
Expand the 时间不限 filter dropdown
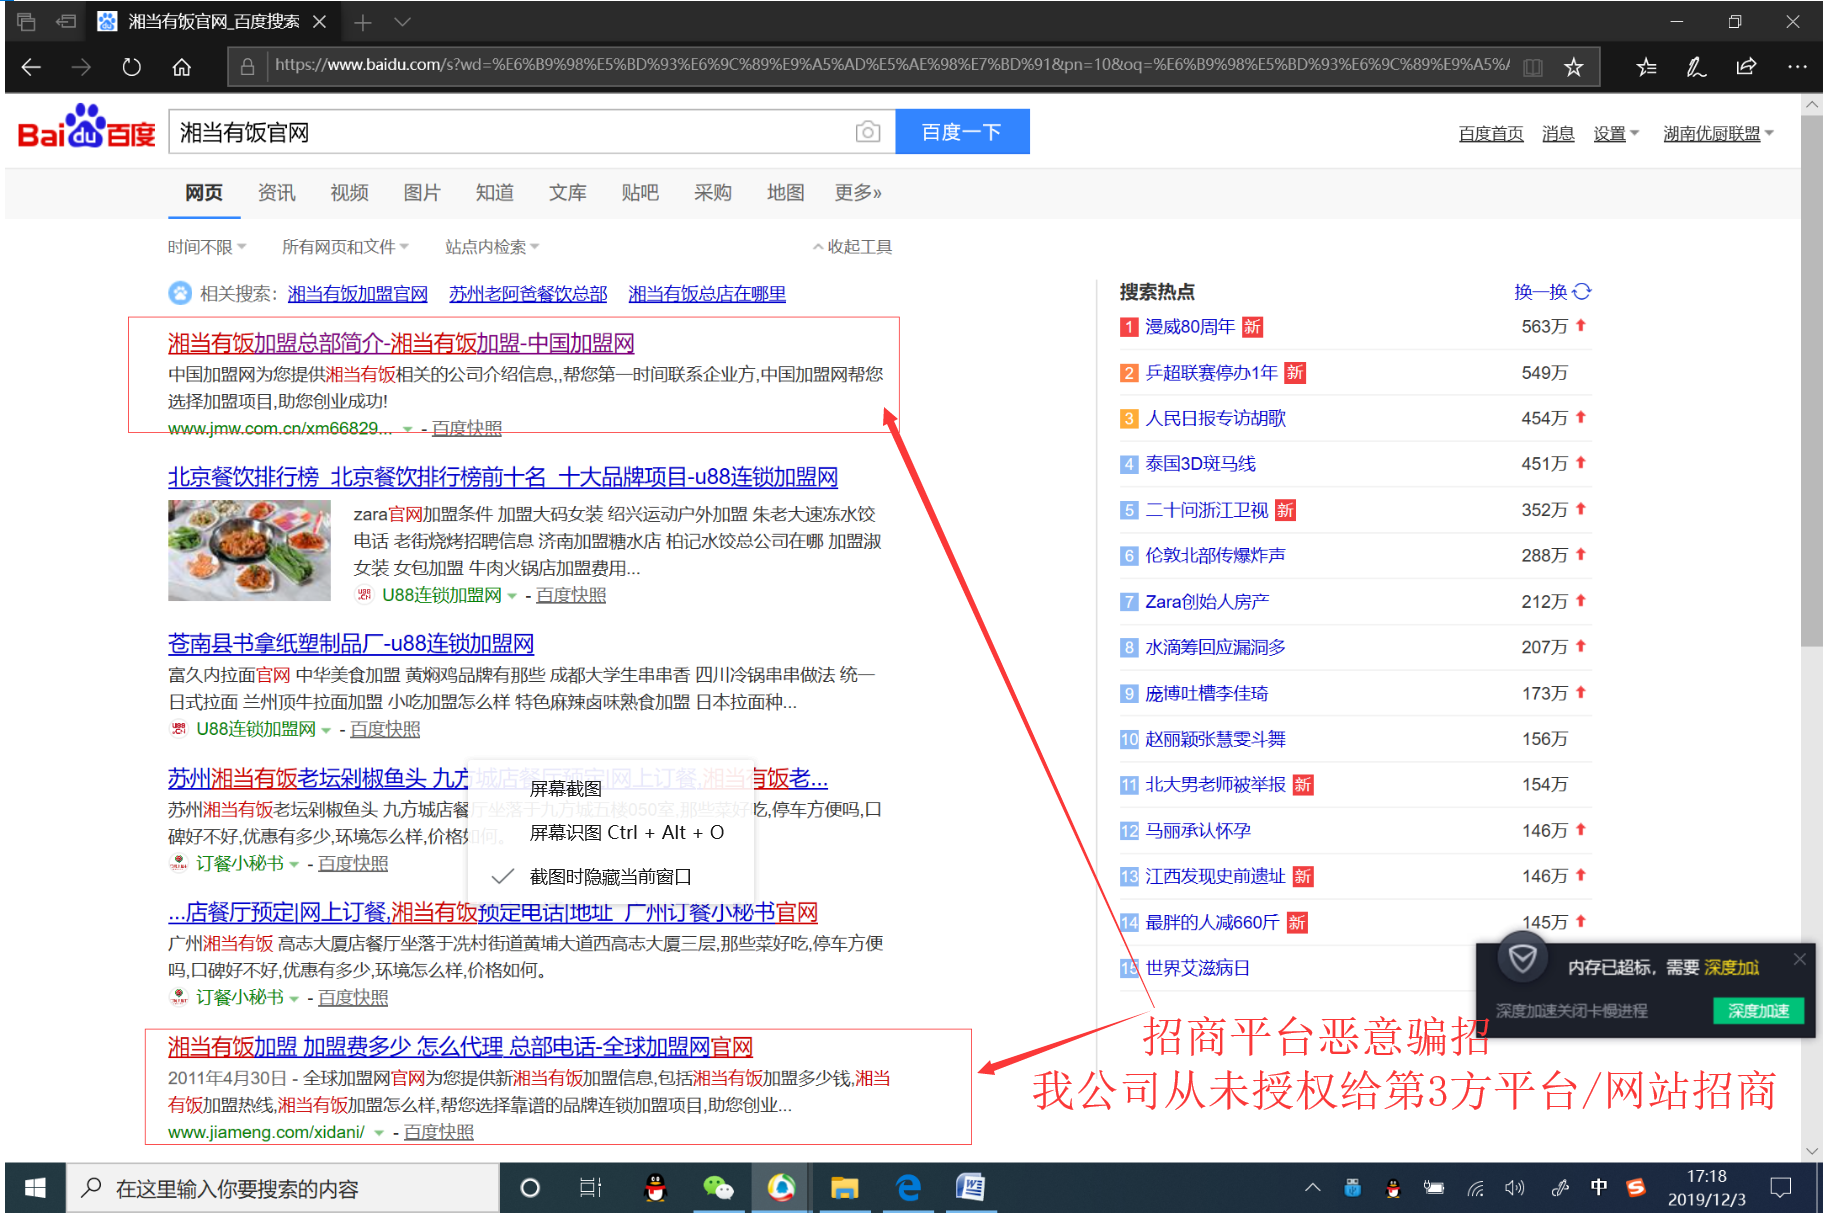coord(206,247)
